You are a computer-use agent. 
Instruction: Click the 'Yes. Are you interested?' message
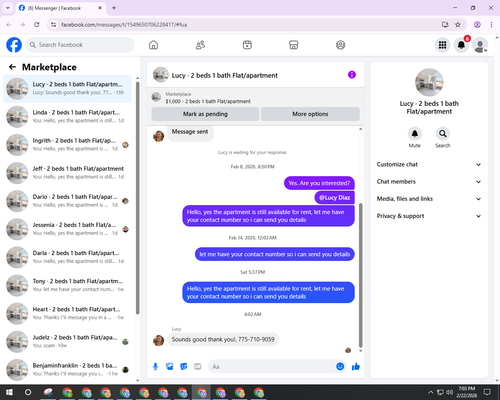319,183
